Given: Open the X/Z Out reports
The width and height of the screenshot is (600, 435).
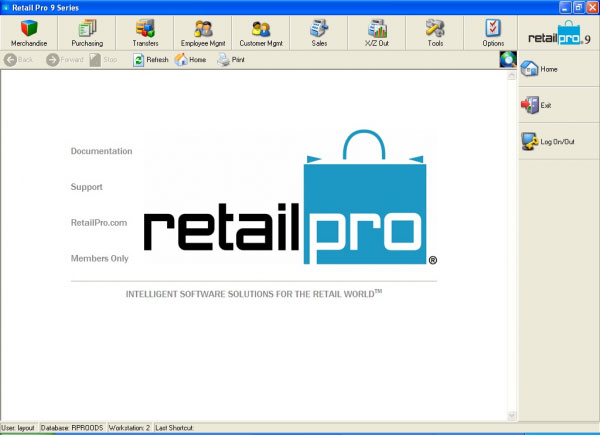Looking at the screenshot, I should pyautogui.click(x=377, y=33).
